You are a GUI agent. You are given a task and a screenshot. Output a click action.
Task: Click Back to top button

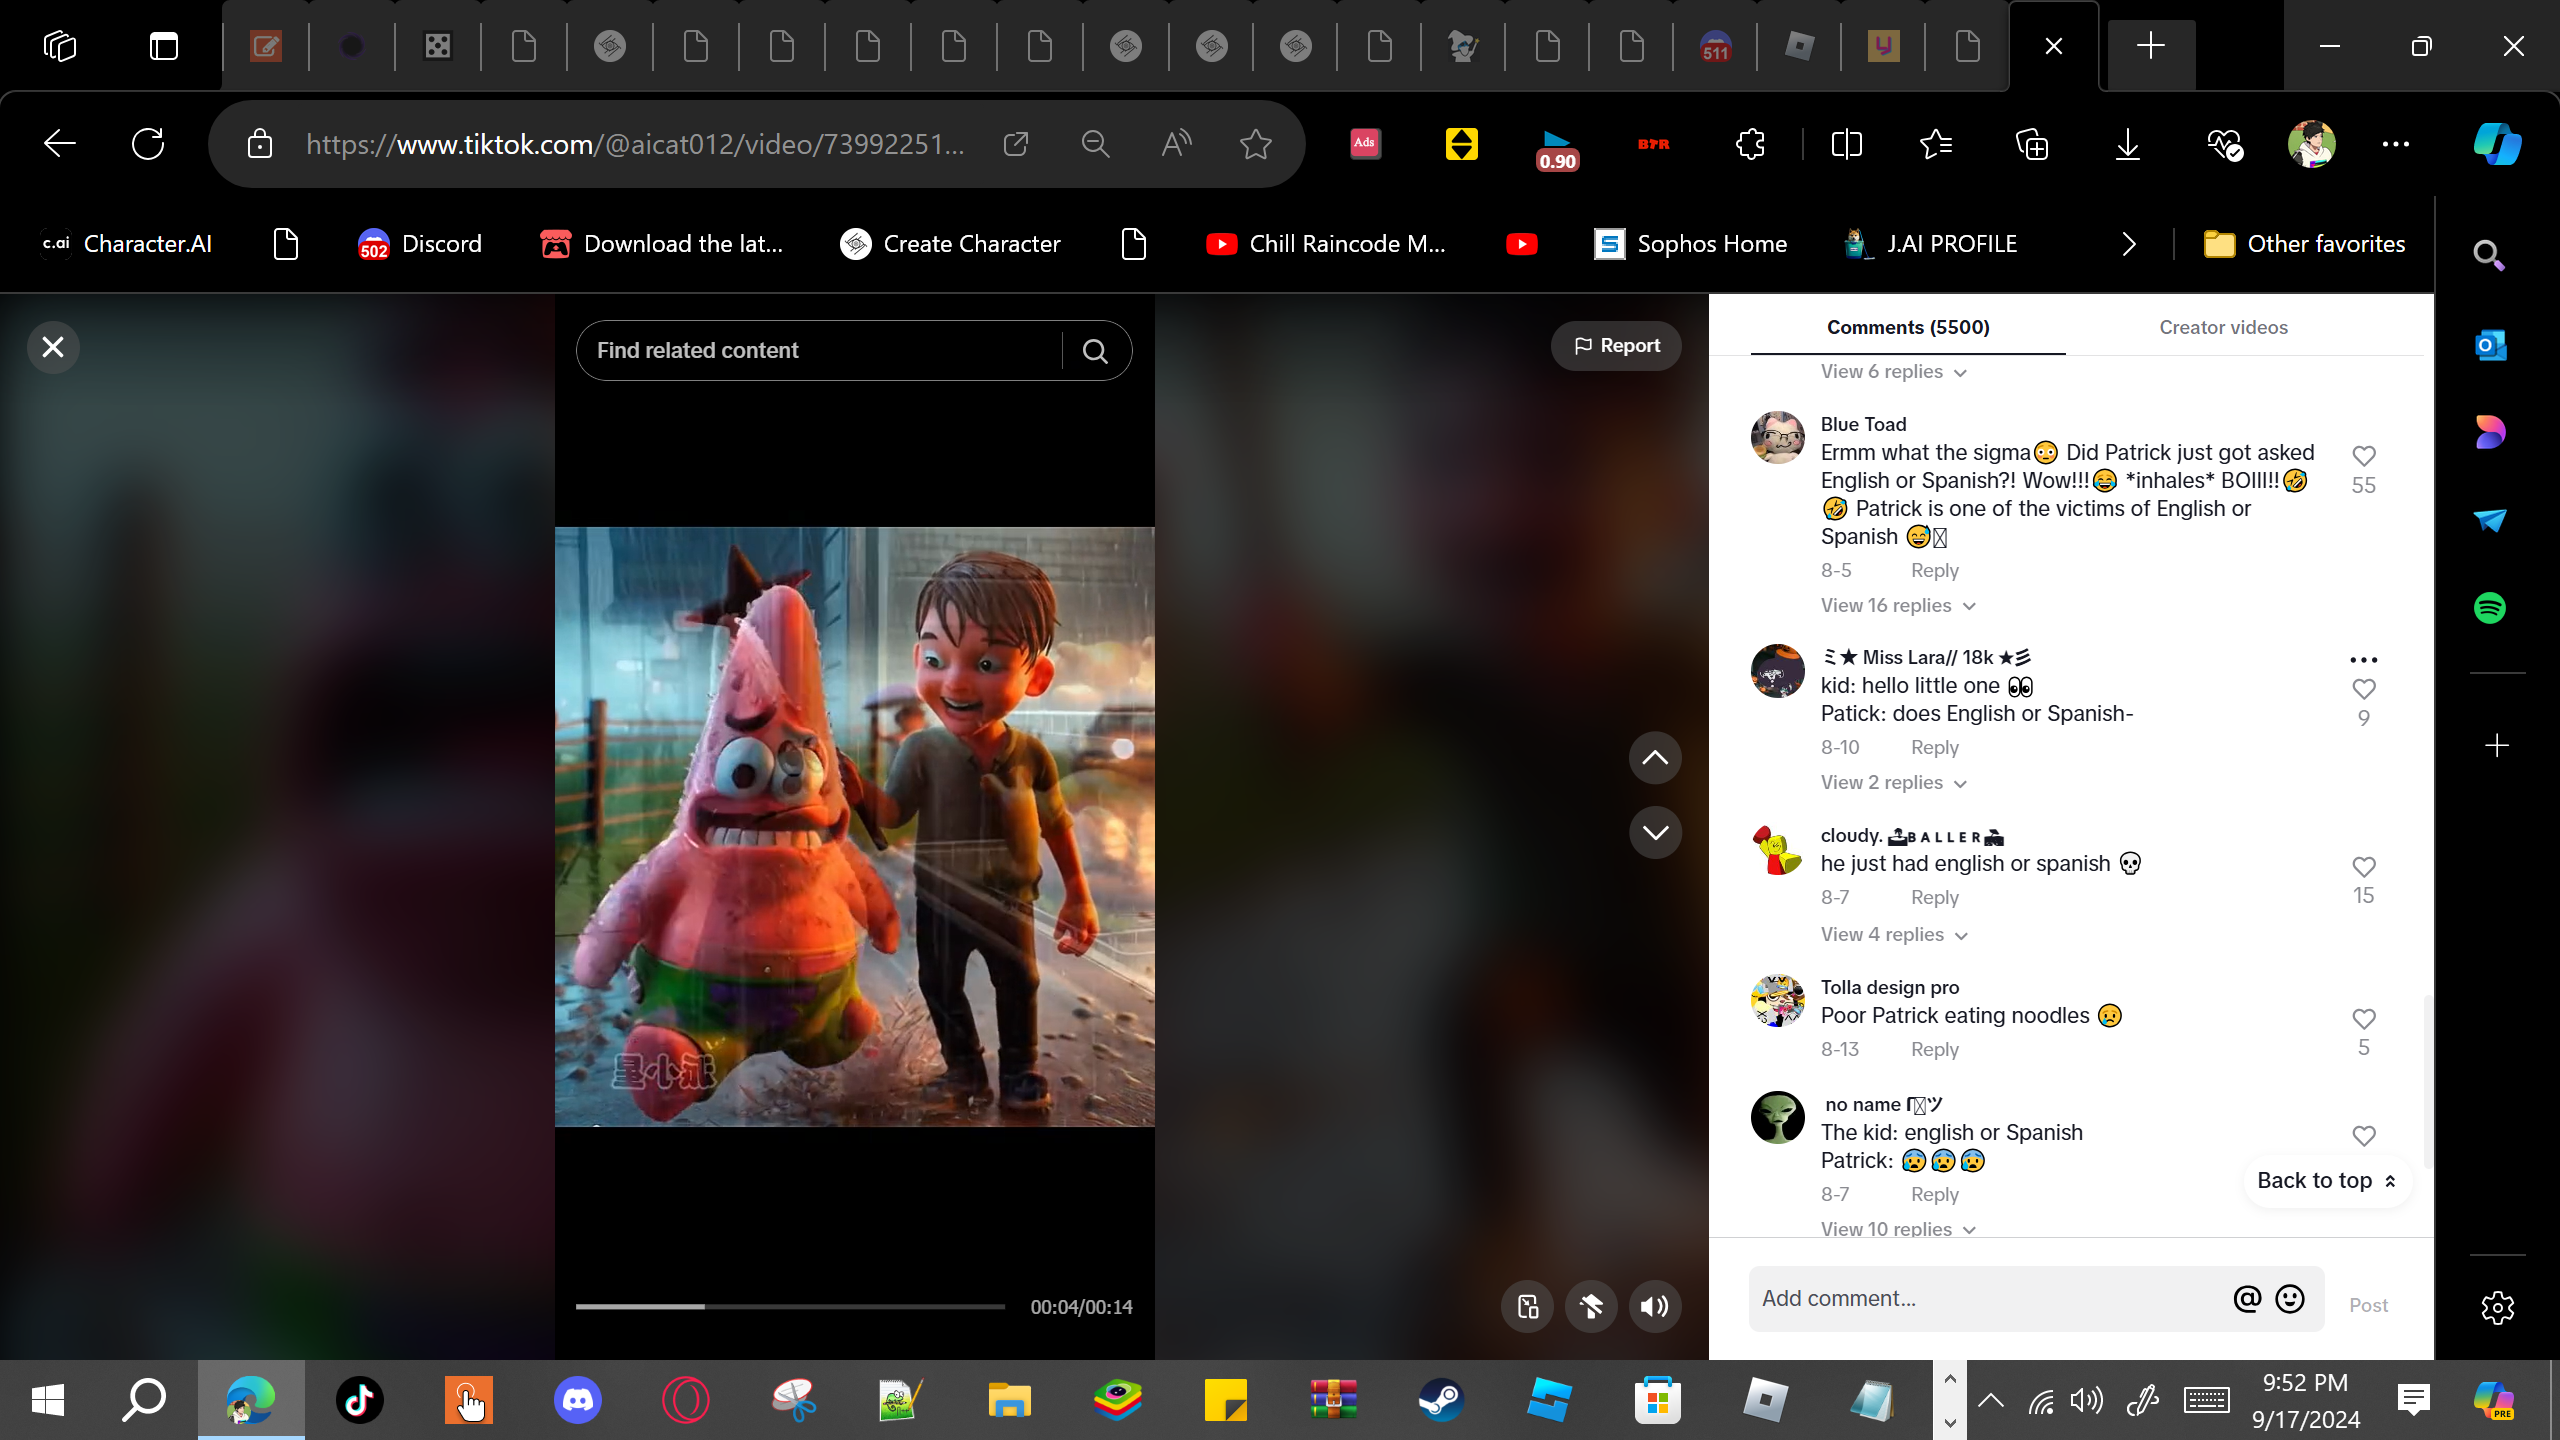2326,1181
